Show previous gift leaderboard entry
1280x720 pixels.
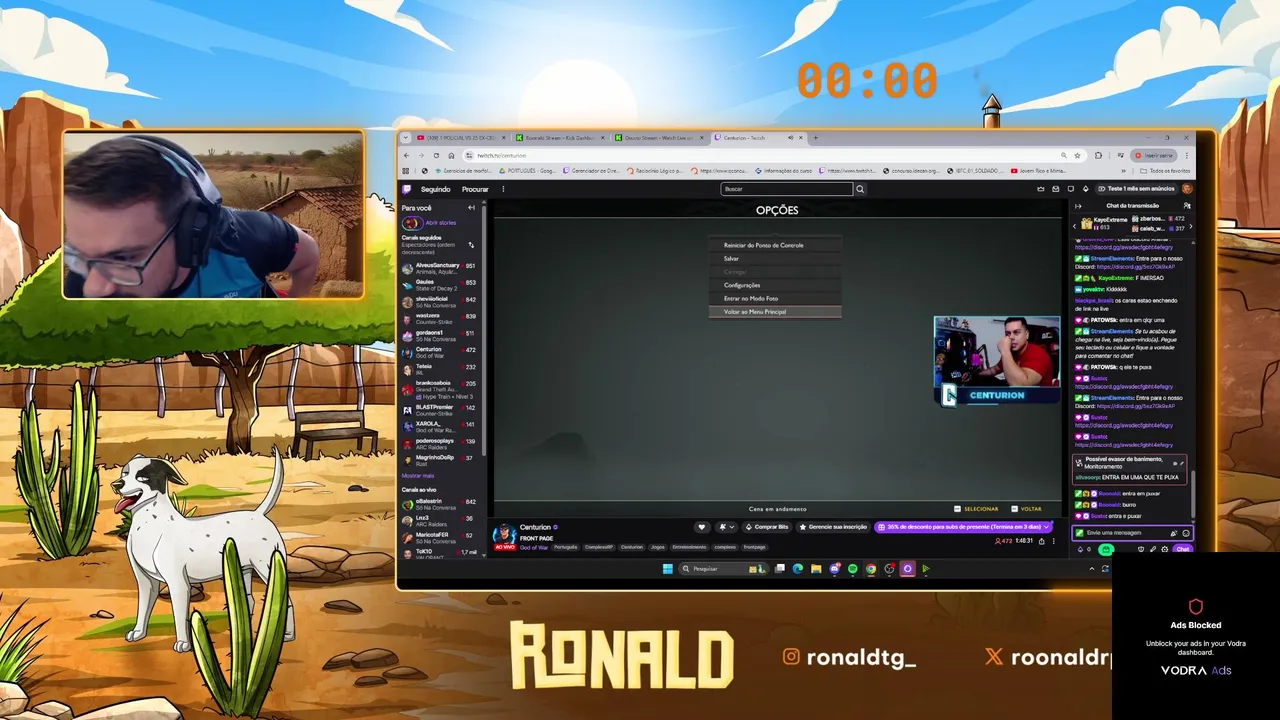[1075, 227]
